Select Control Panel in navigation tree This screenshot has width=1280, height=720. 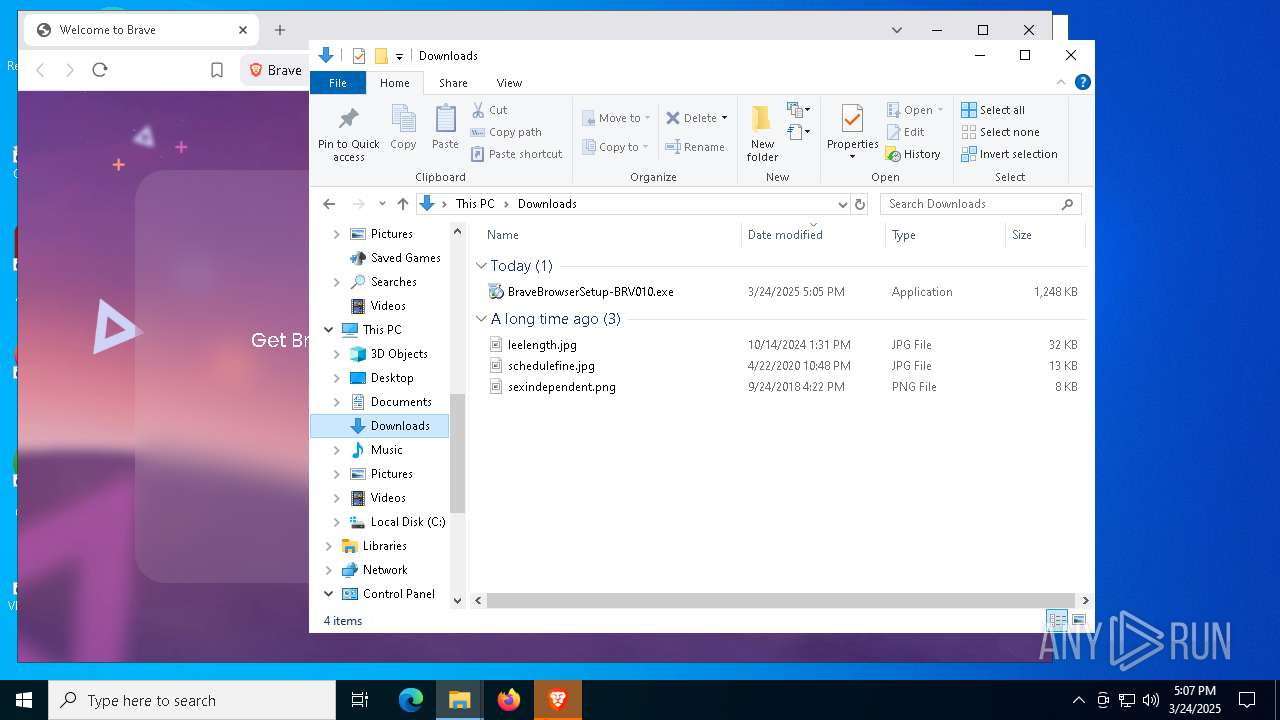398,594
